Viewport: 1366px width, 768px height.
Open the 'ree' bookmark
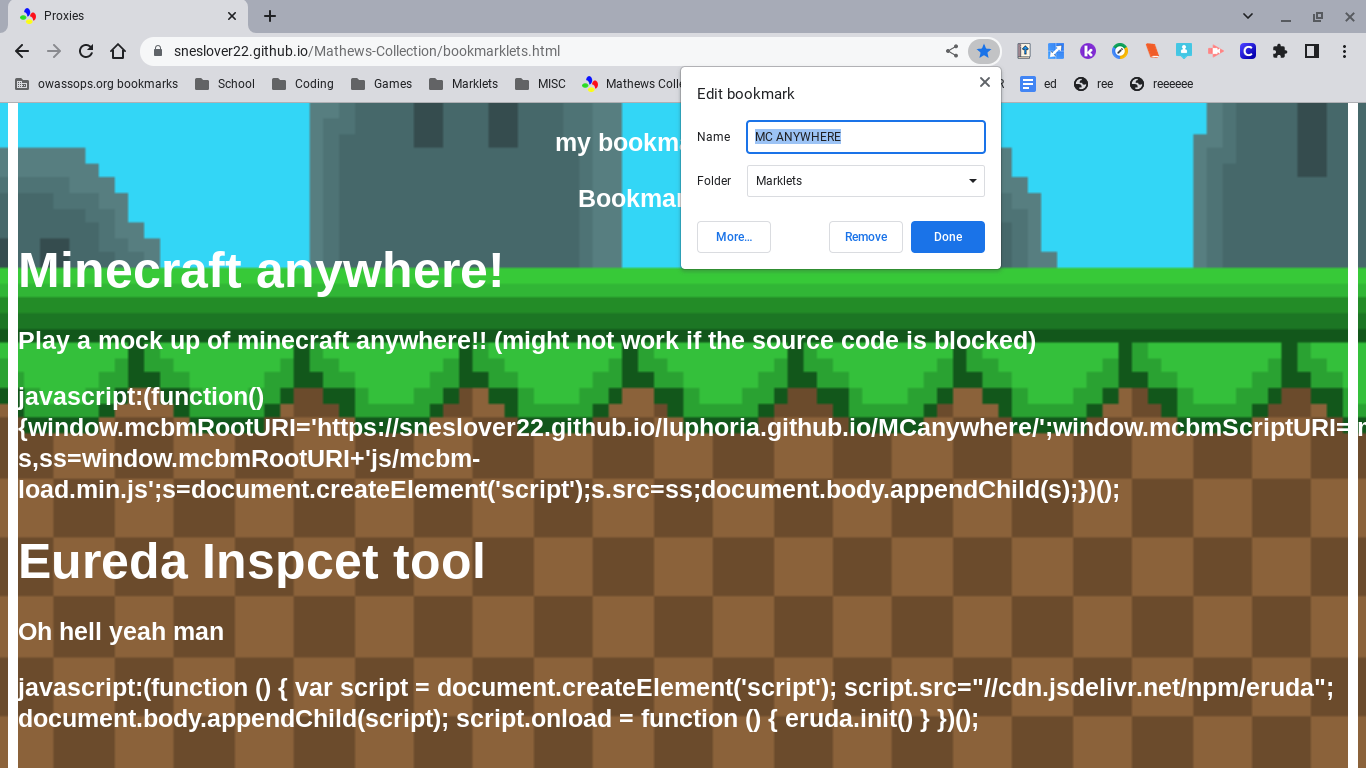point(1093,84)
